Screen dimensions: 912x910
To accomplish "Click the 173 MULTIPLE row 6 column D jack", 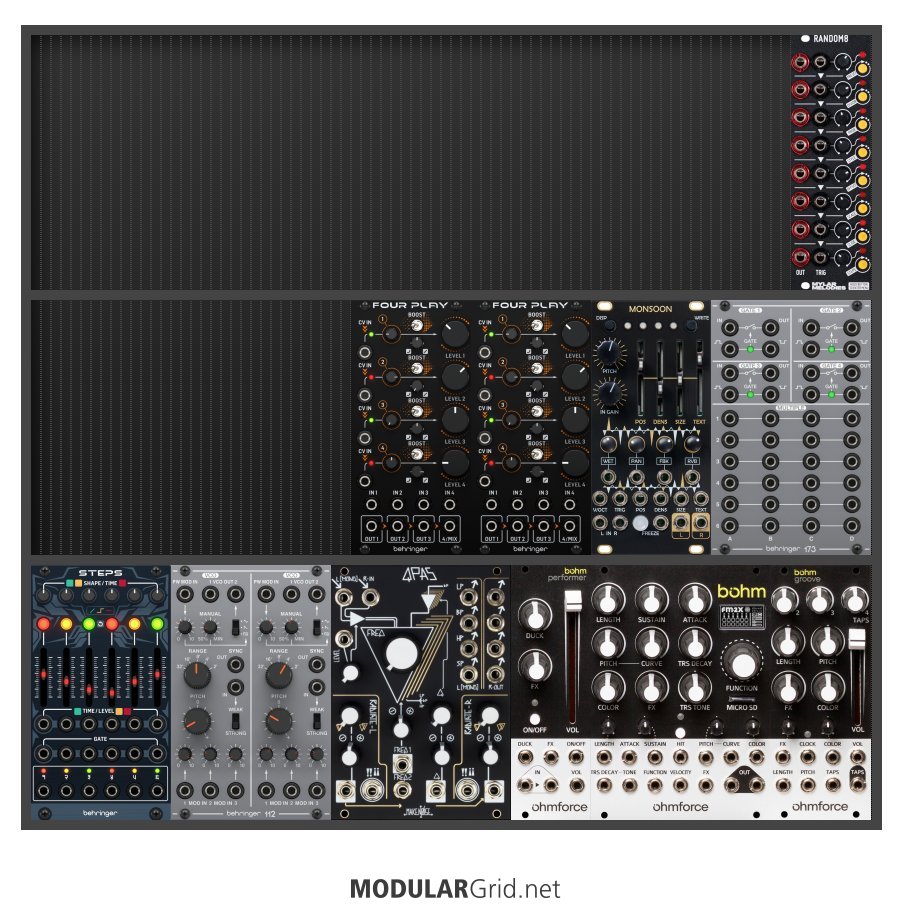I will click(x=852, y=525).
